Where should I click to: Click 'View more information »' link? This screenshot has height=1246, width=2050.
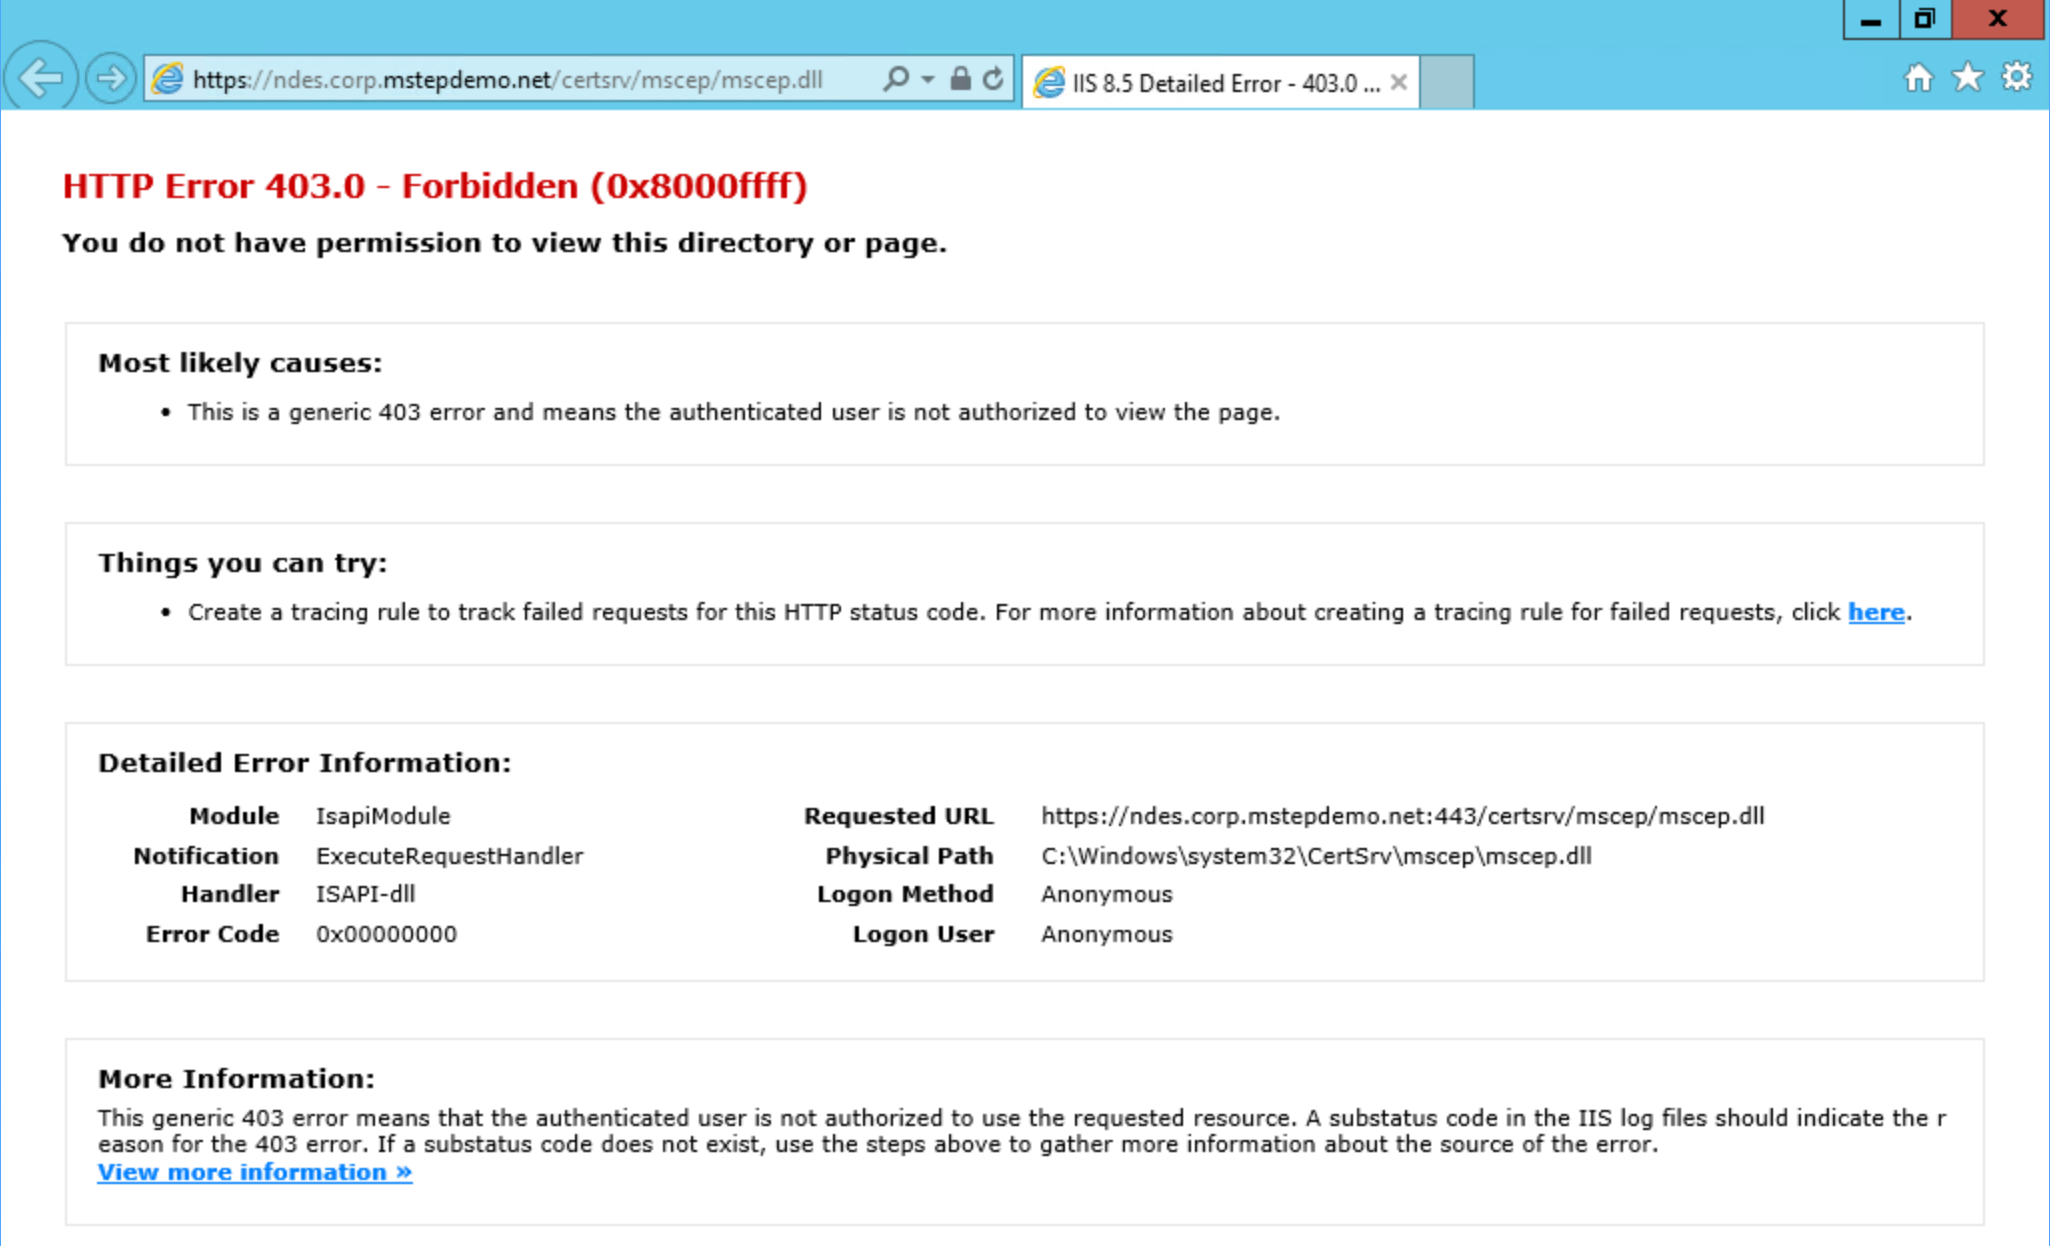click(254, 1172)
